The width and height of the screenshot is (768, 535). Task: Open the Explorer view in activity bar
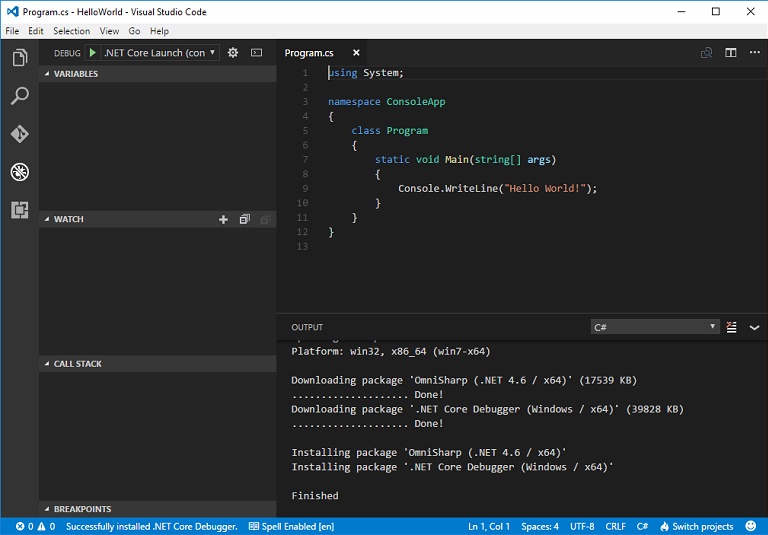point(20,58)
